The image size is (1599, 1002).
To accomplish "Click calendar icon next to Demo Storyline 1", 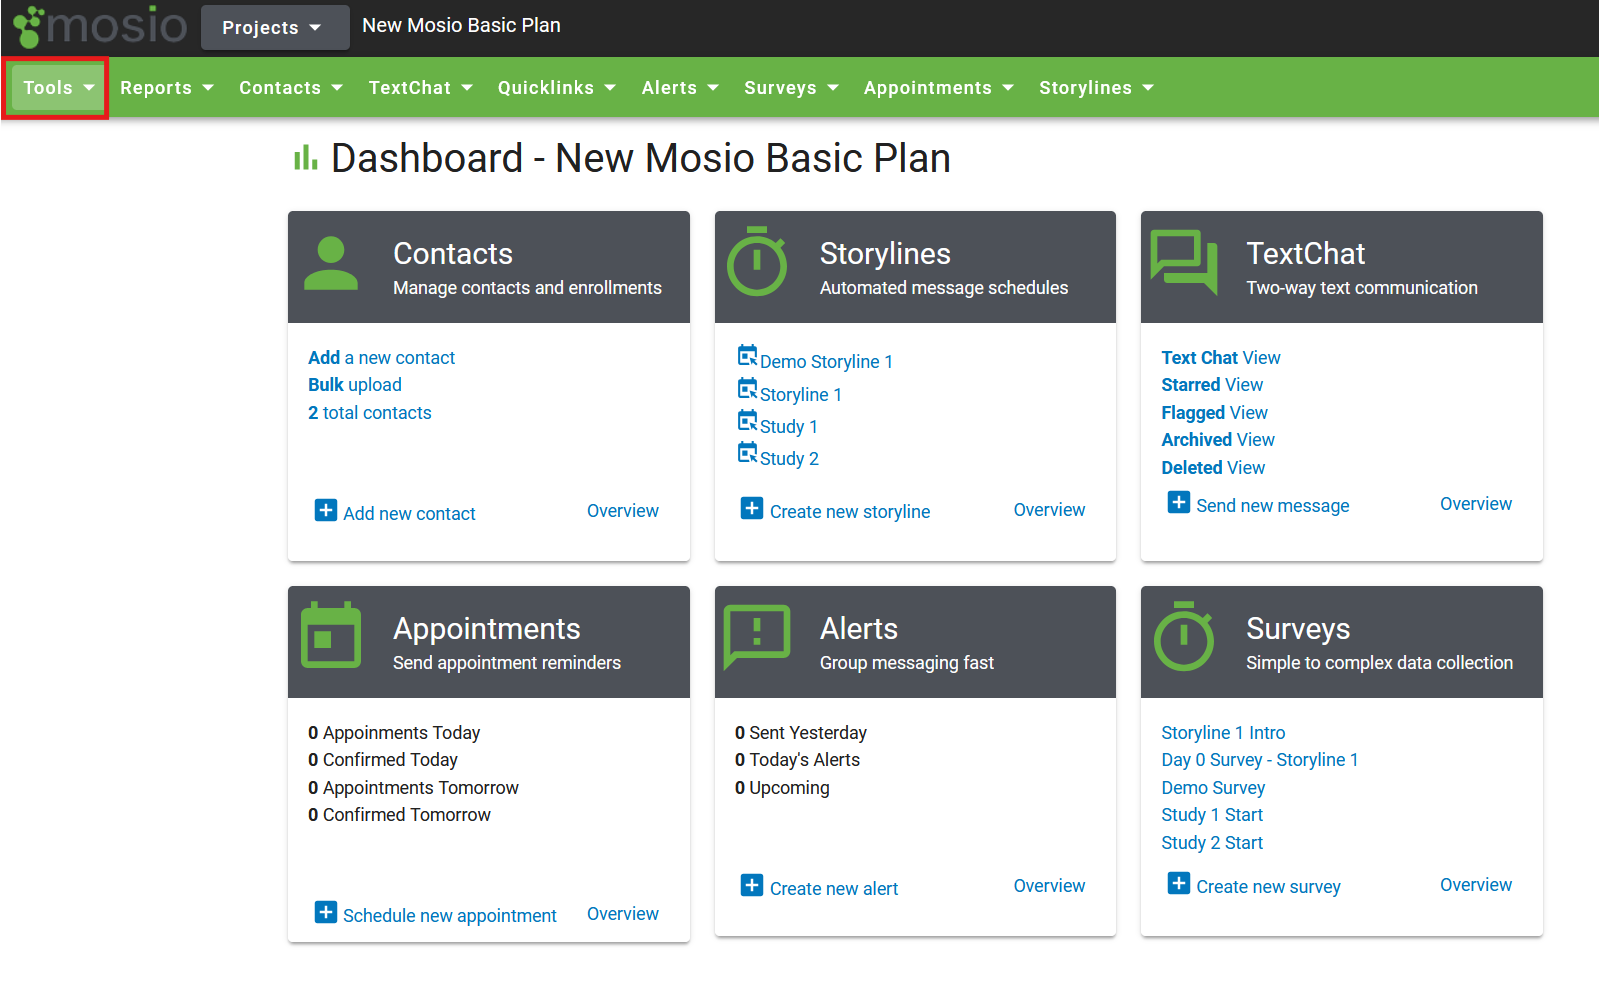I will tap(747, 355).
